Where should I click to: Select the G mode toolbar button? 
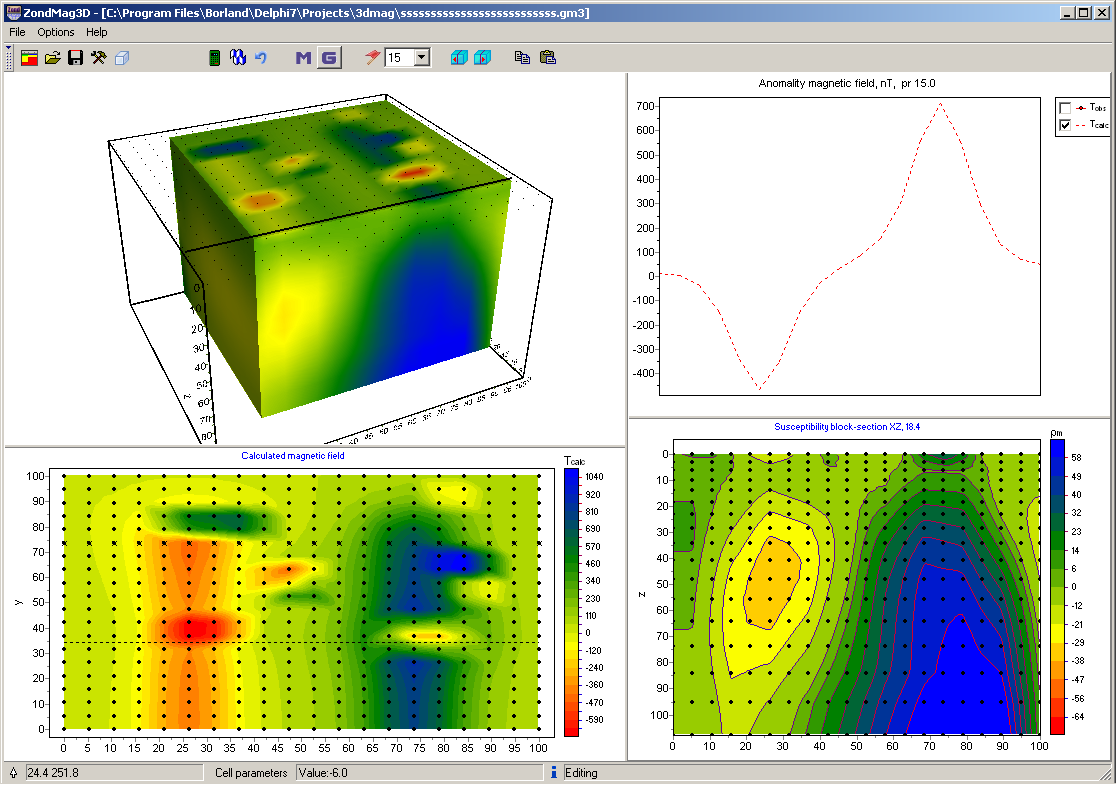coord(328,58)
